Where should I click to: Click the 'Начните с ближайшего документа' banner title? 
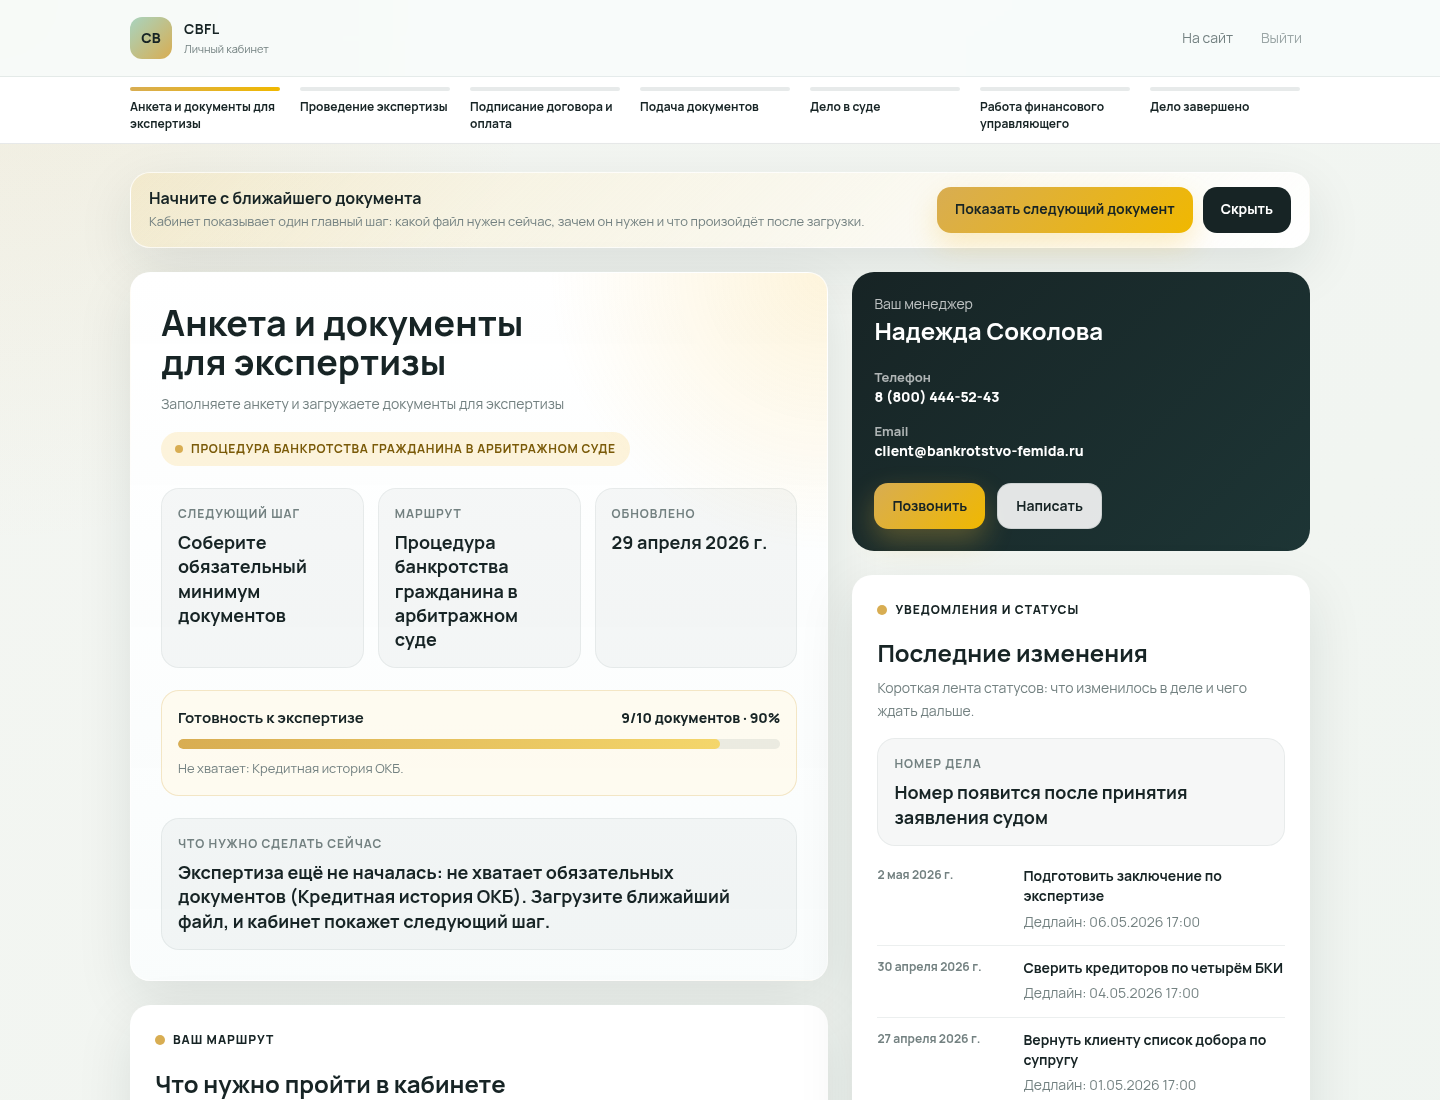coord(285,198)
